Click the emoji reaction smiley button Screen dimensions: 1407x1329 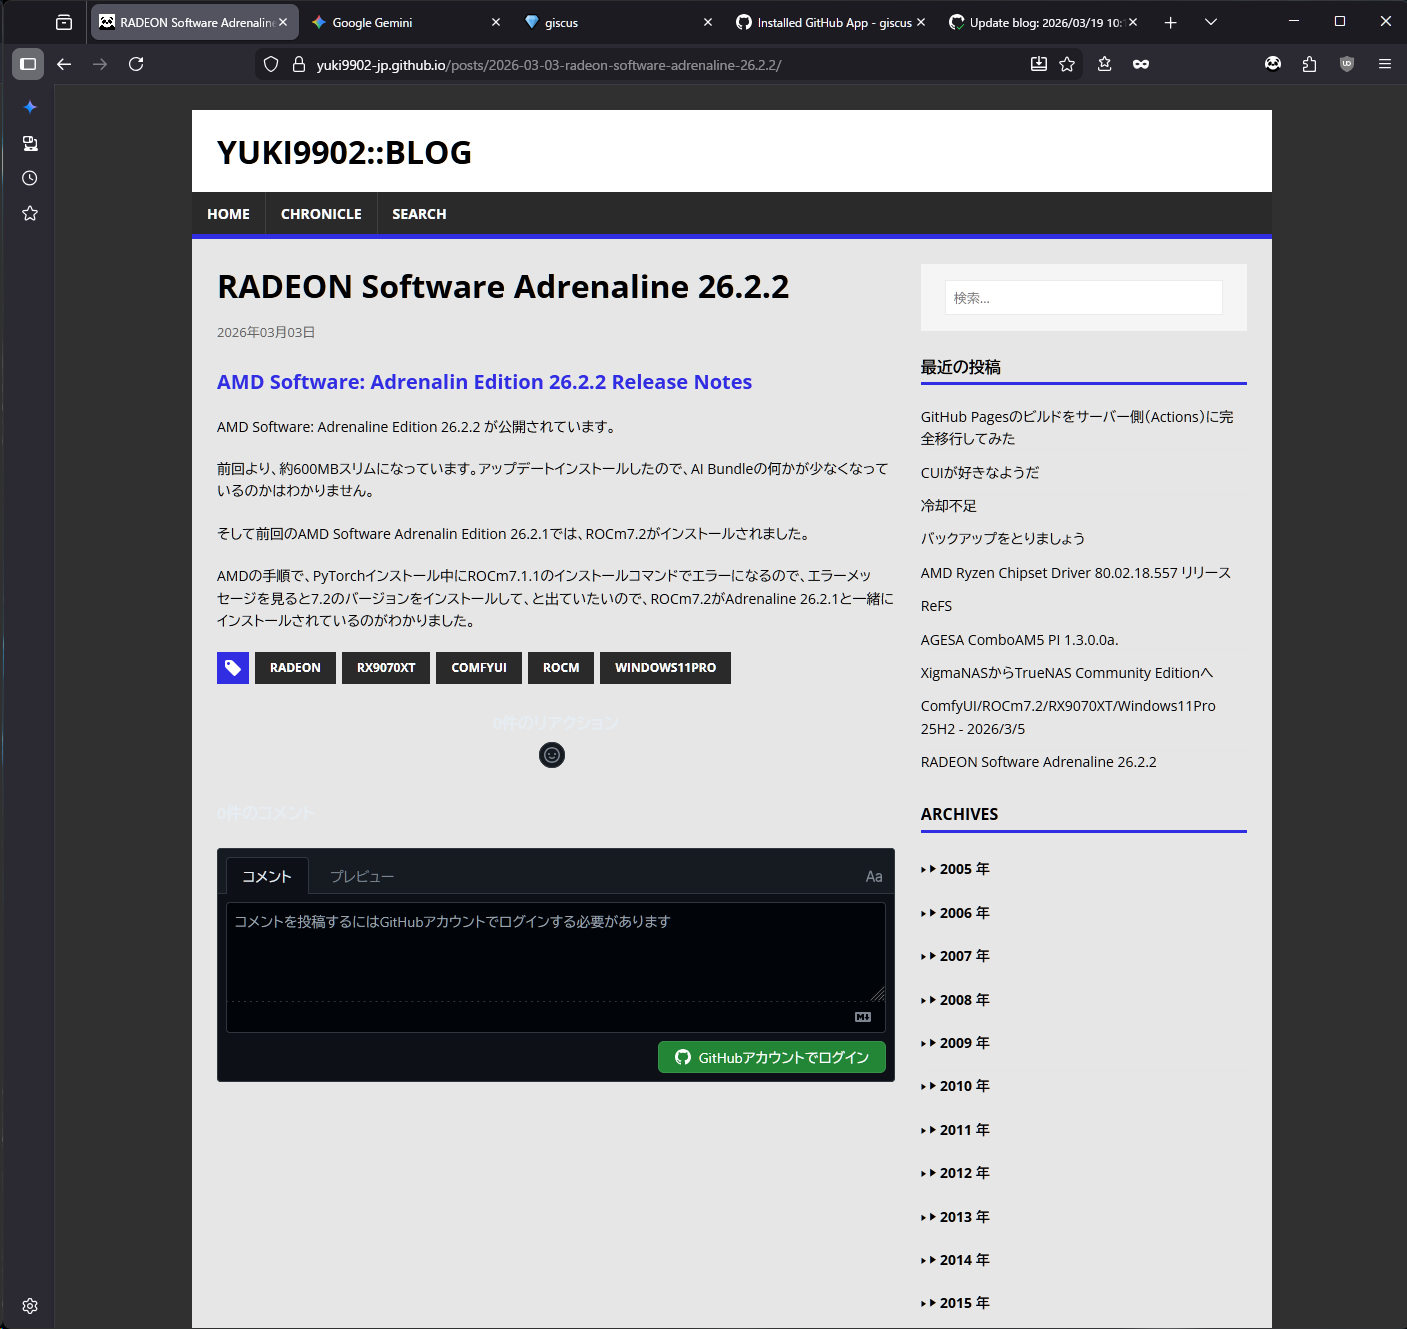click(552, 755)
